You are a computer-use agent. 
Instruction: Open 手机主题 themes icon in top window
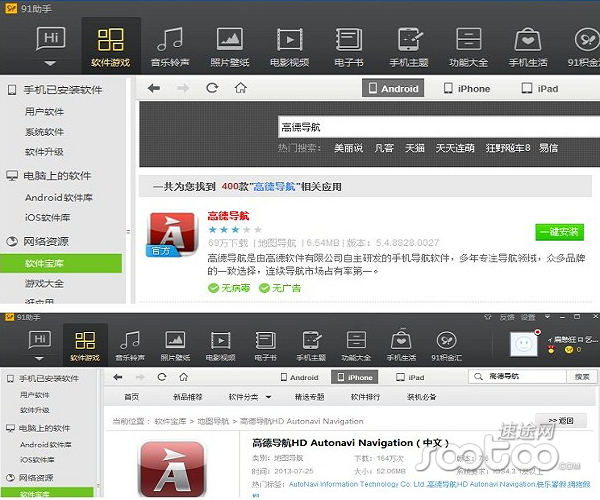409,47
